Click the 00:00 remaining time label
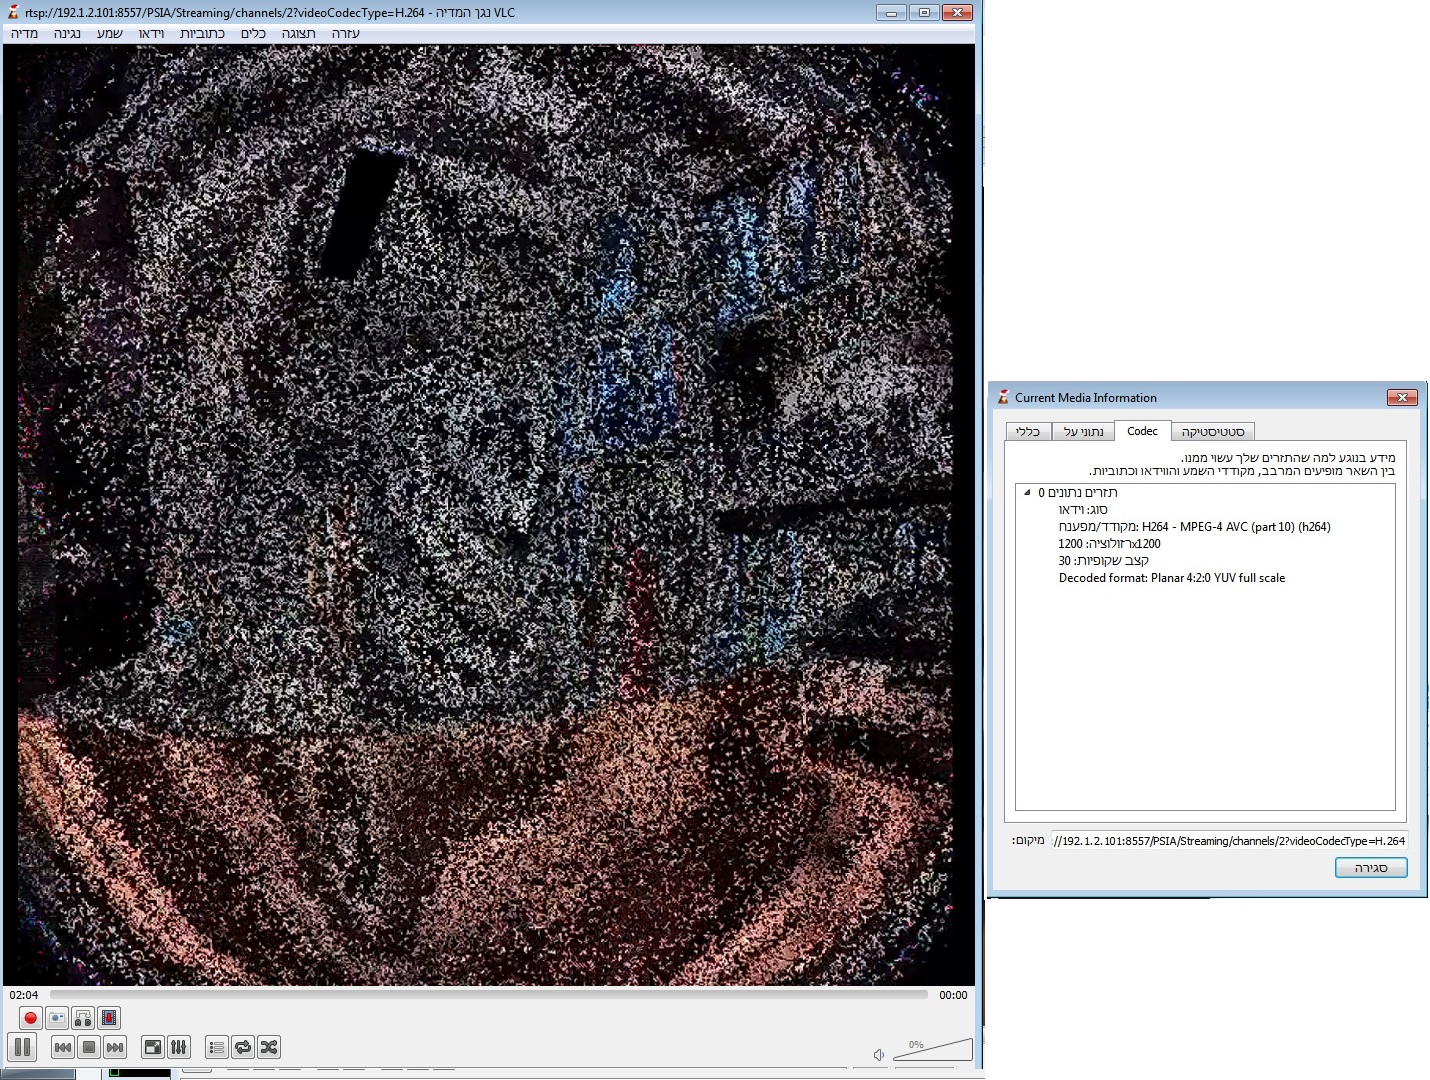Image resolution: width=1430 pixels, height=1080 pixels. (953, 995)
